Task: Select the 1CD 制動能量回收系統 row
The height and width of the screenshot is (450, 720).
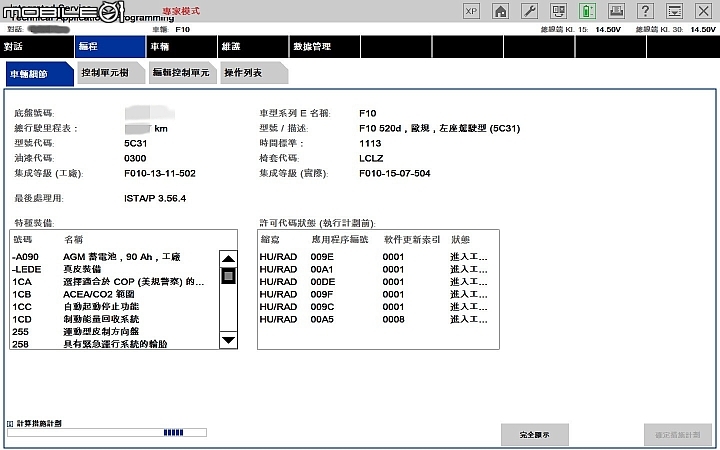Action: [x=114, y=319]
